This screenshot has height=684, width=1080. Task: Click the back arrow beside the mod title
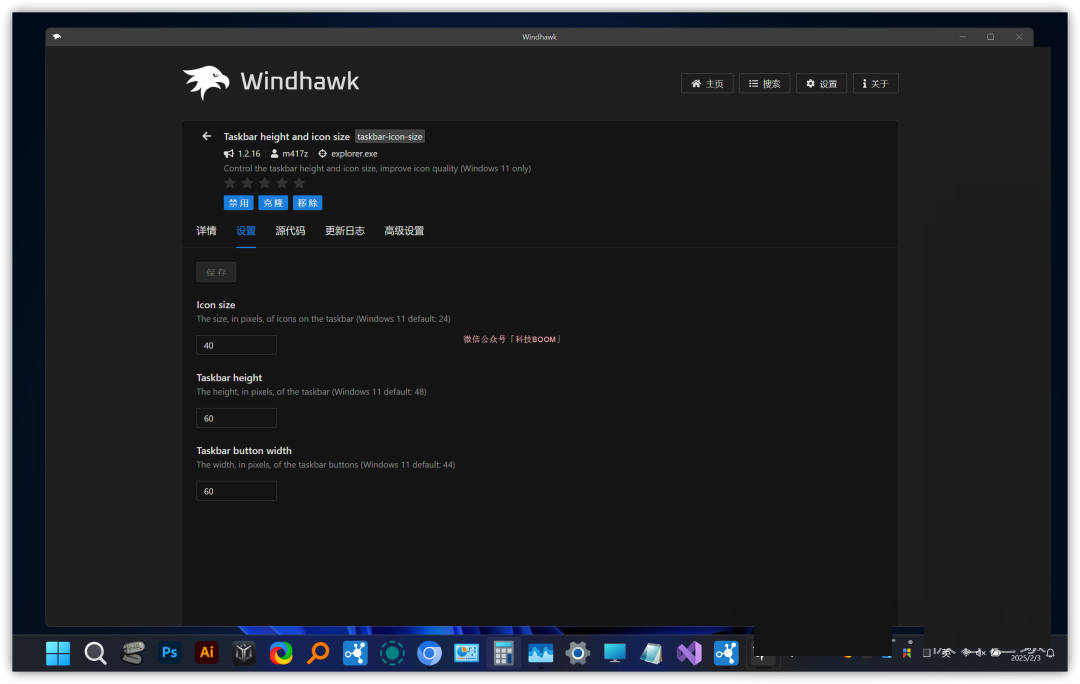point(206,136)
